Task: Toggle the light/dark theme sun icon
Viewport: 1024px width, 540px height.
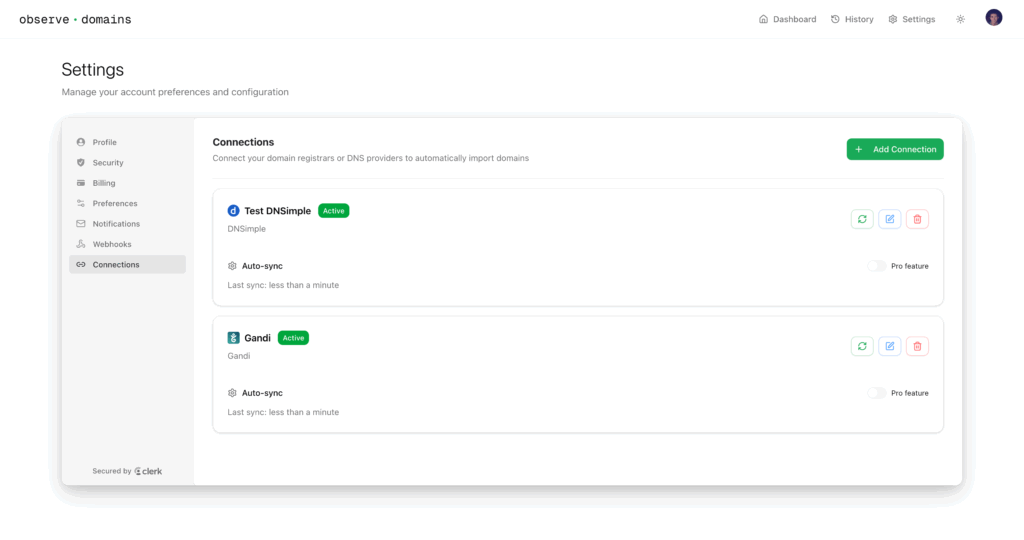Action: [x=960, y=19]
